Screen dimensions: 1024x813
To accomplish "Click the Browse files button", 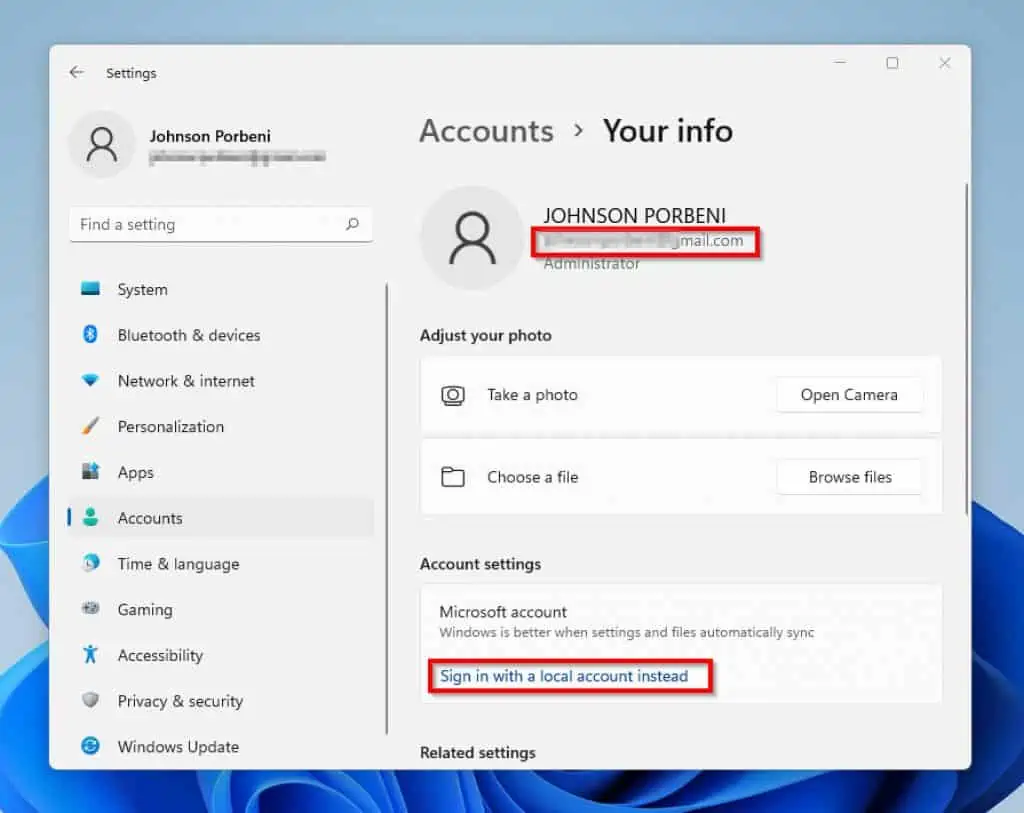I will click(x=849, y=477).
